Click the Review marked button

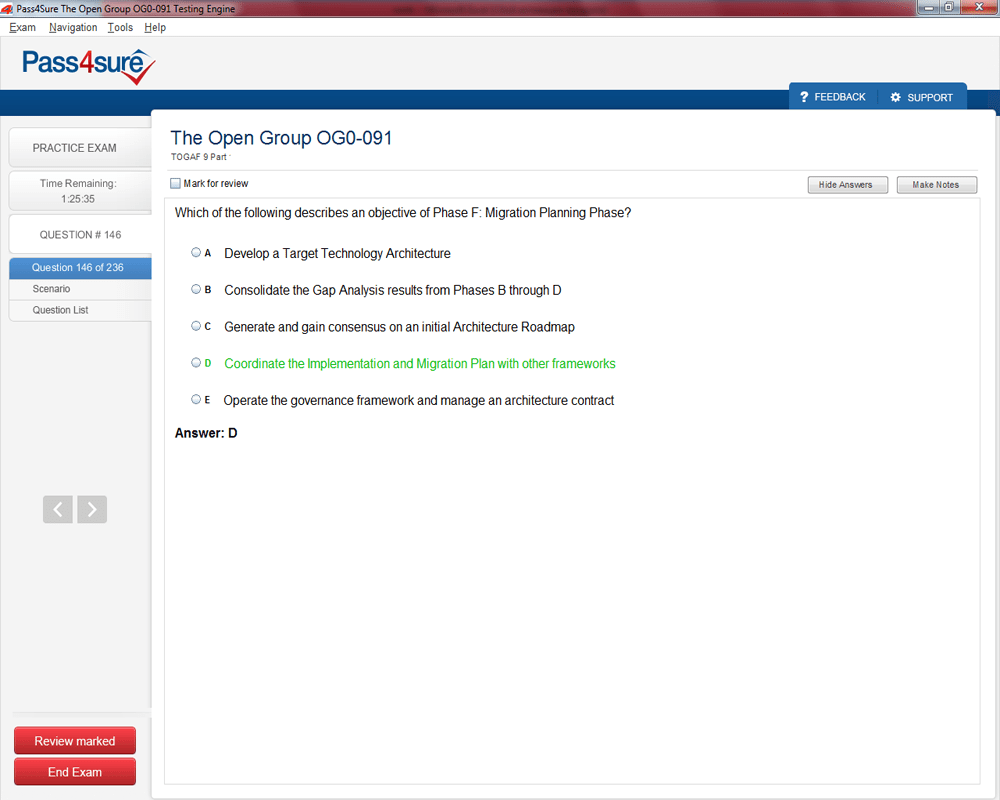pyautogui.click(x=75, y=741)
